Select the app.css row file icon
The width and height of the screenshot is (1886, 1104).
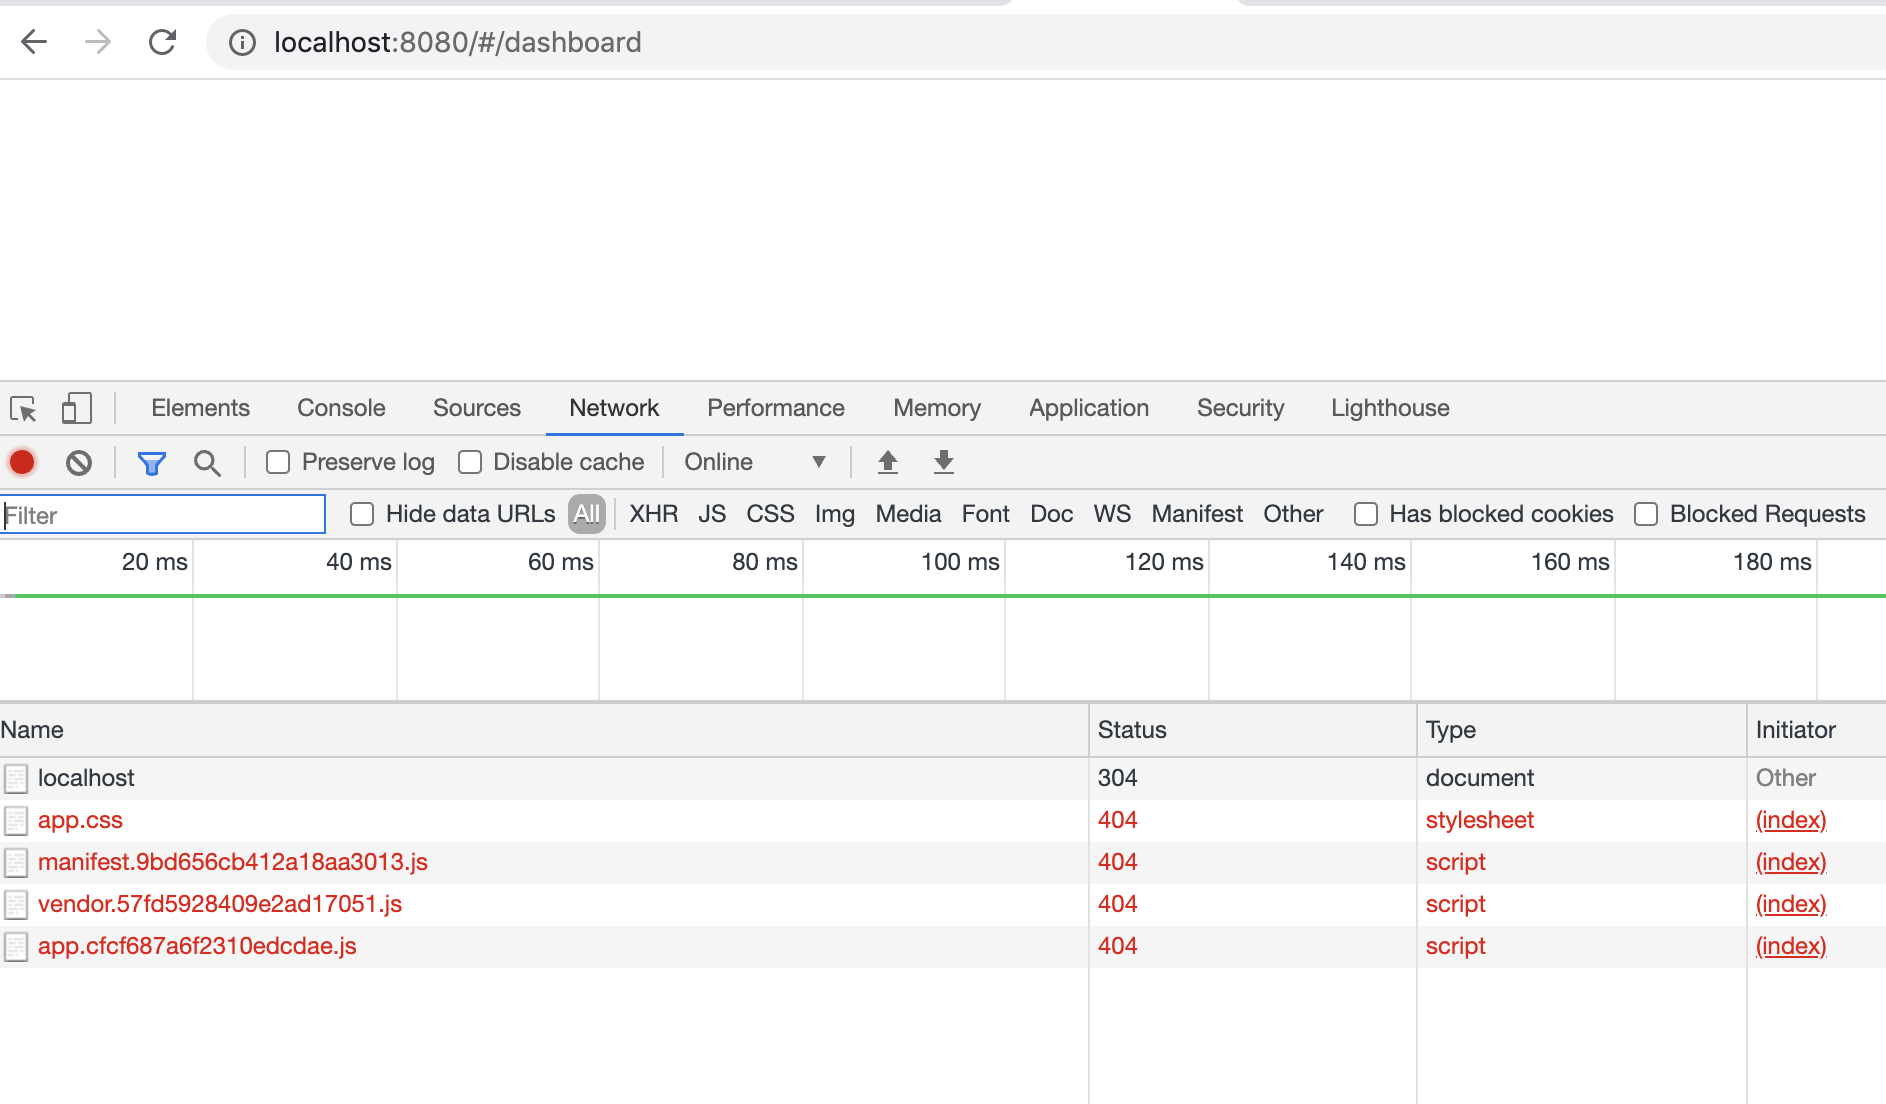[x=16, y=820]
